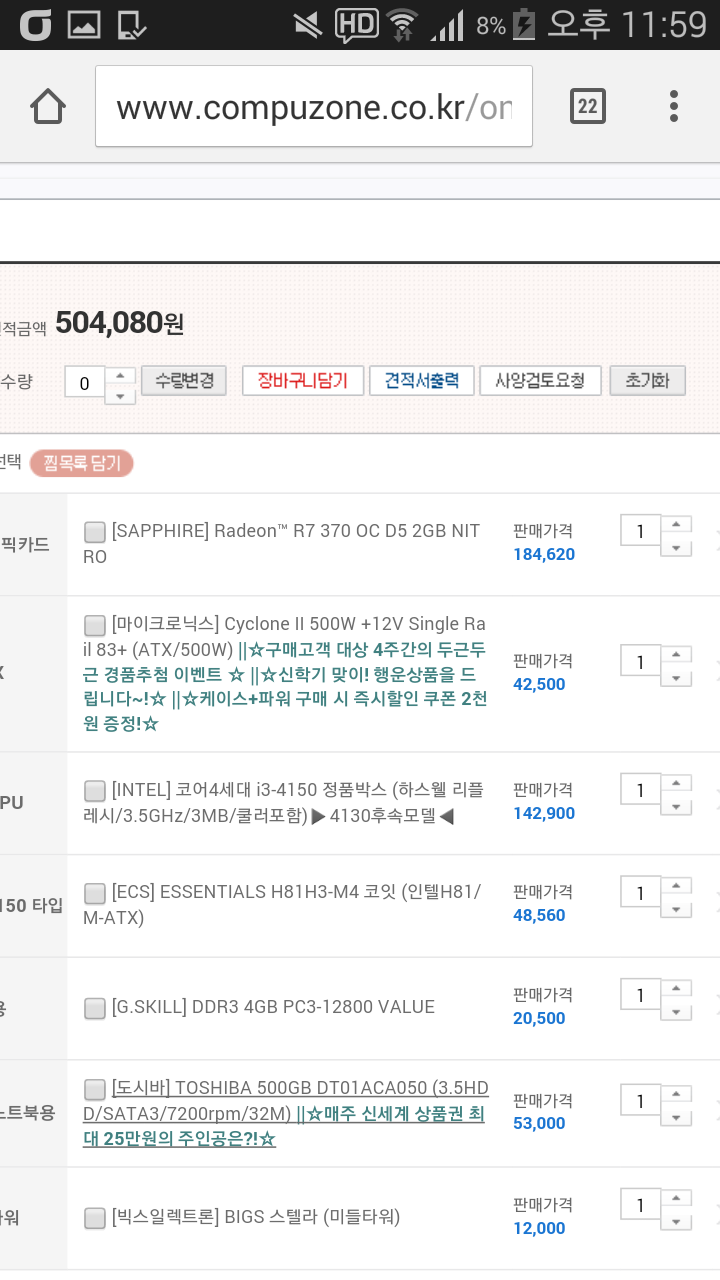Increase quantity for Cyclone II 500W
720x1280 pixels.
pos(677,653)
